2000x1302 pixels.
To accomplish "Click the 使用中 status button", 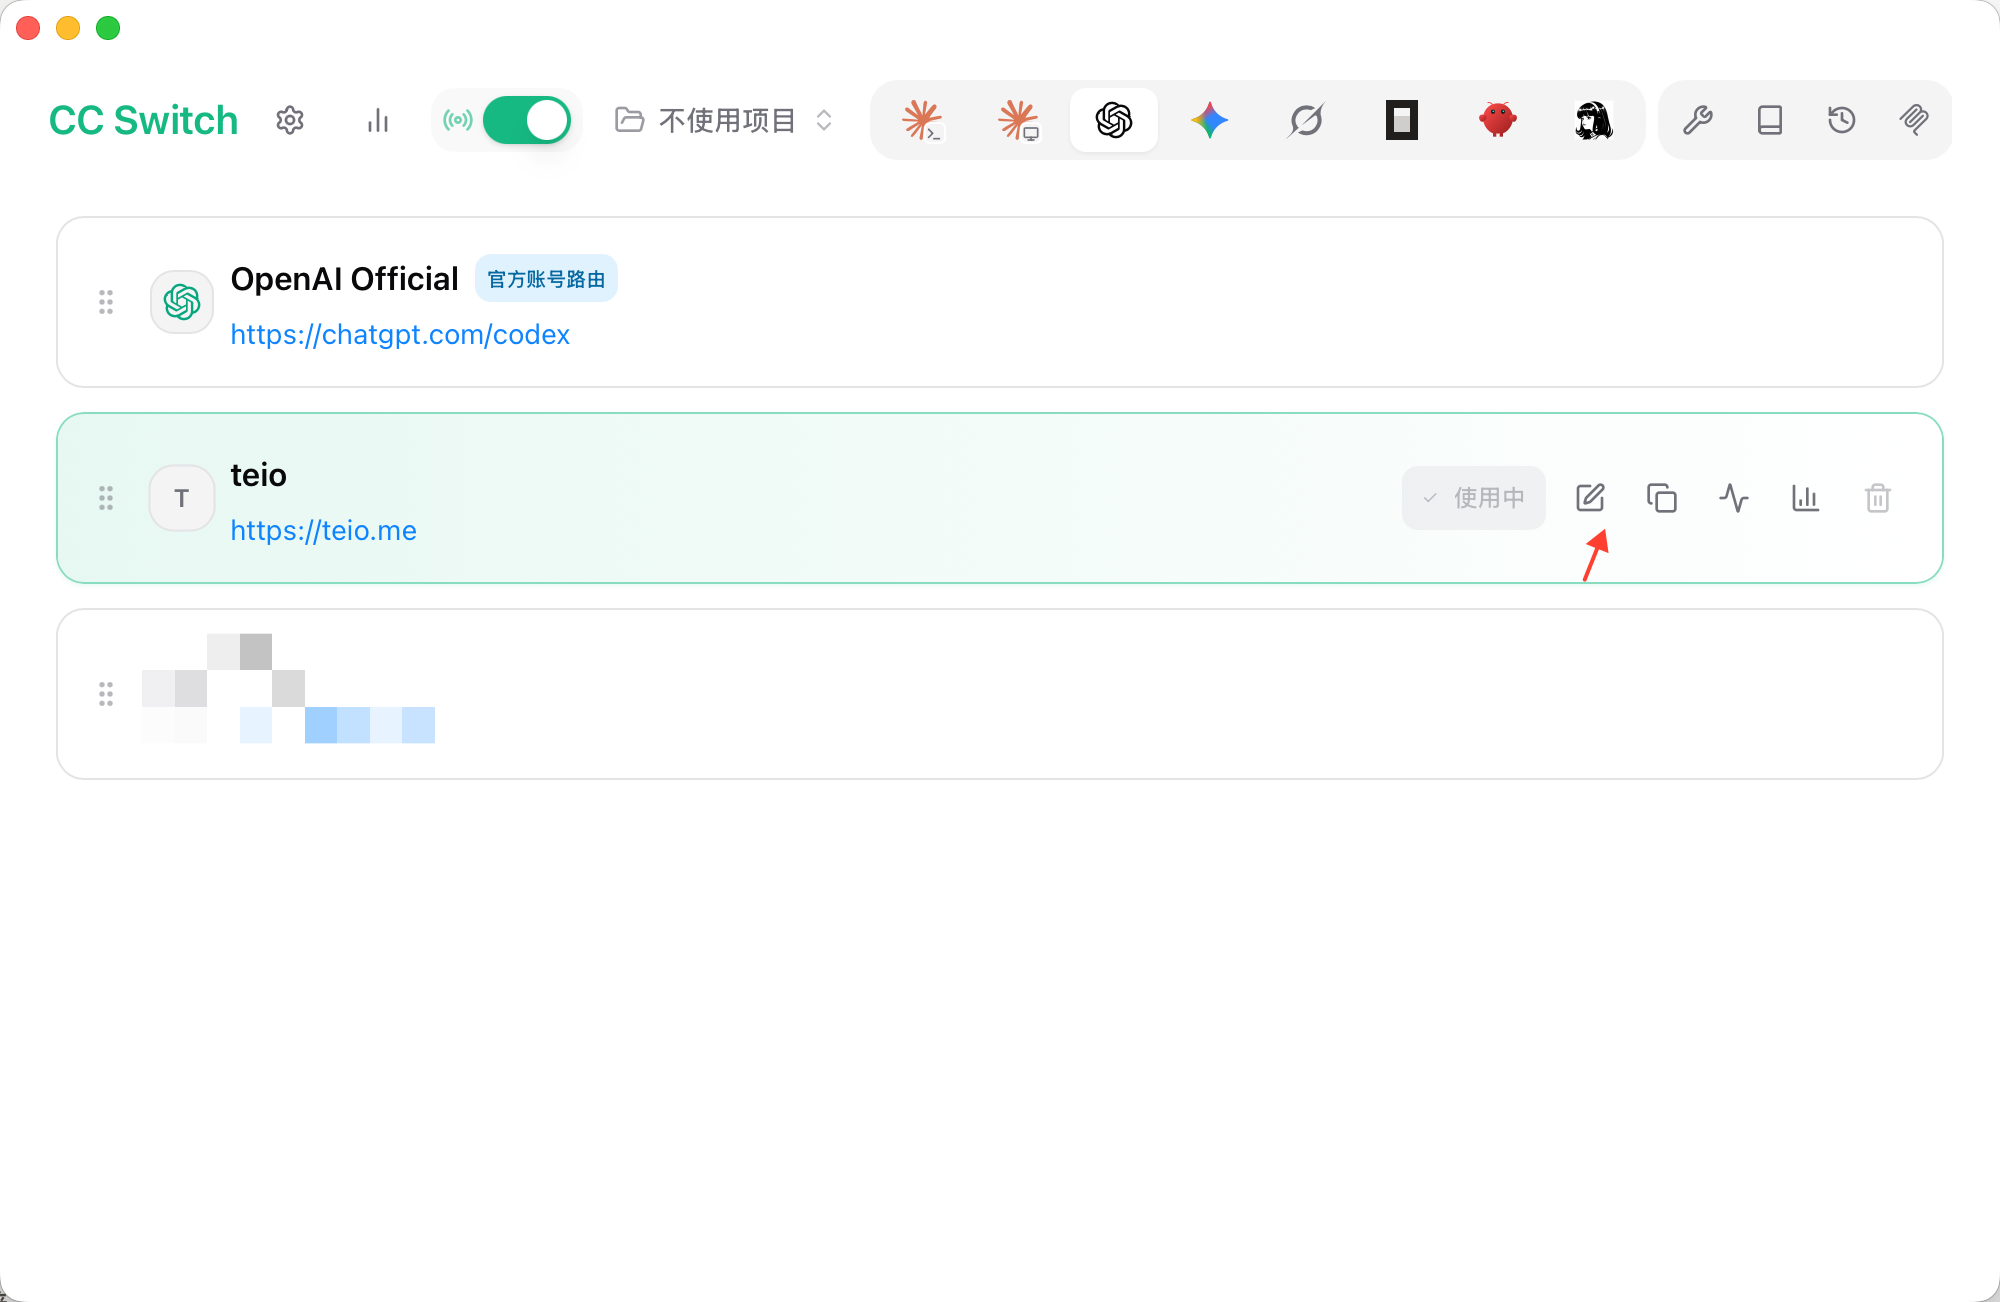I will [x=1474, y=498].
